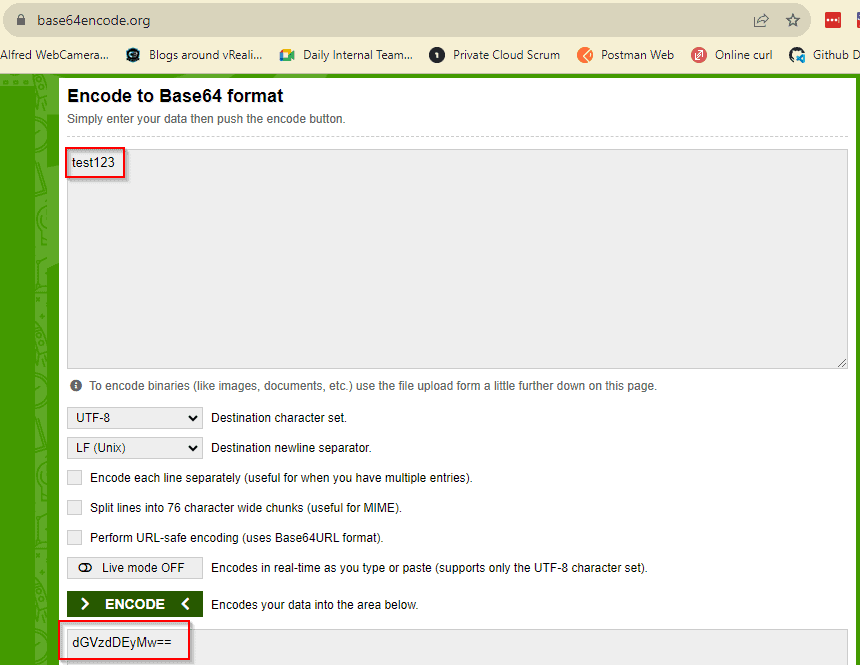Viewport: 860px width, 665px height.
Task: Click the base64encode.org address bar URL
Action: (94, 20)
